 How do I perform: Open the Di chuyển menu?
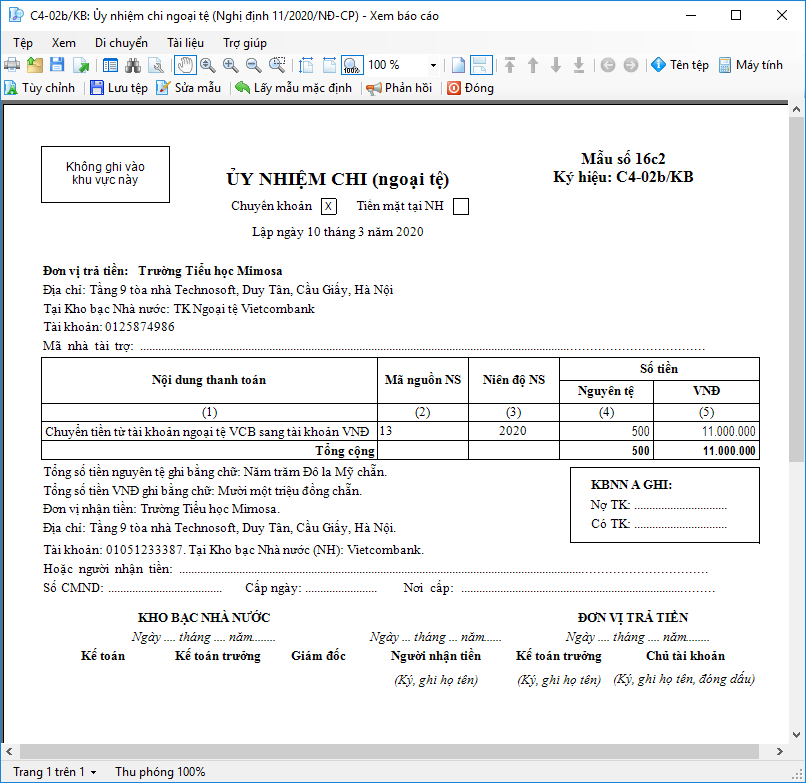click(121, 43)
